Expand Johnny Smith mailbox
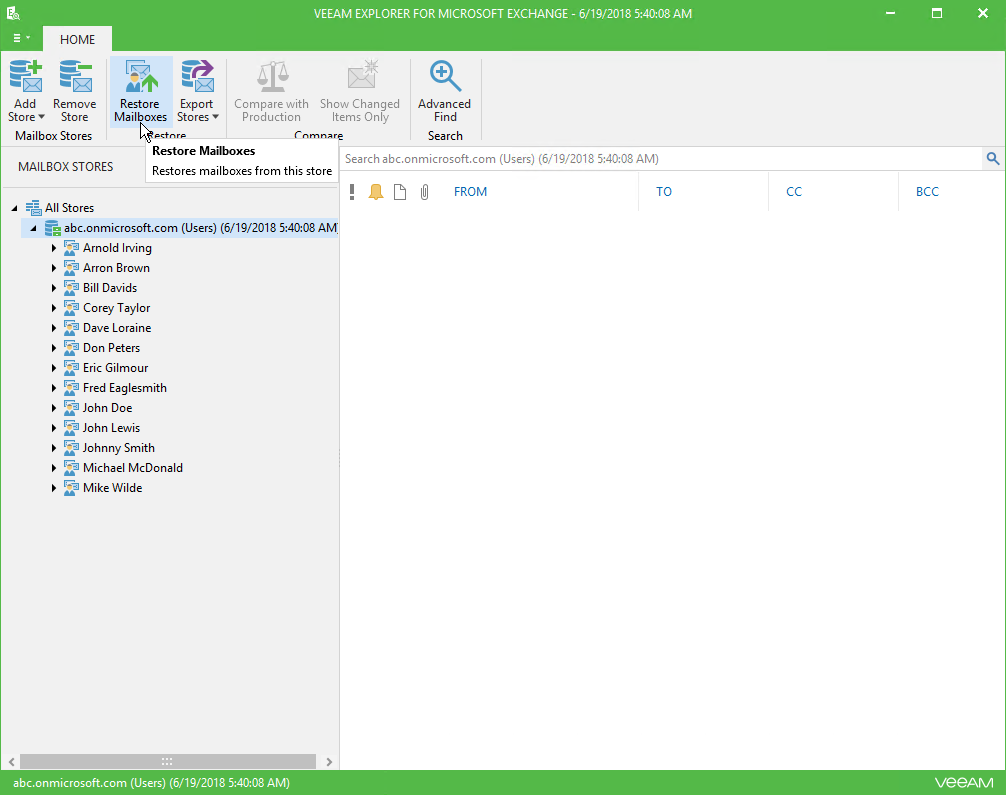 [54, 447]
